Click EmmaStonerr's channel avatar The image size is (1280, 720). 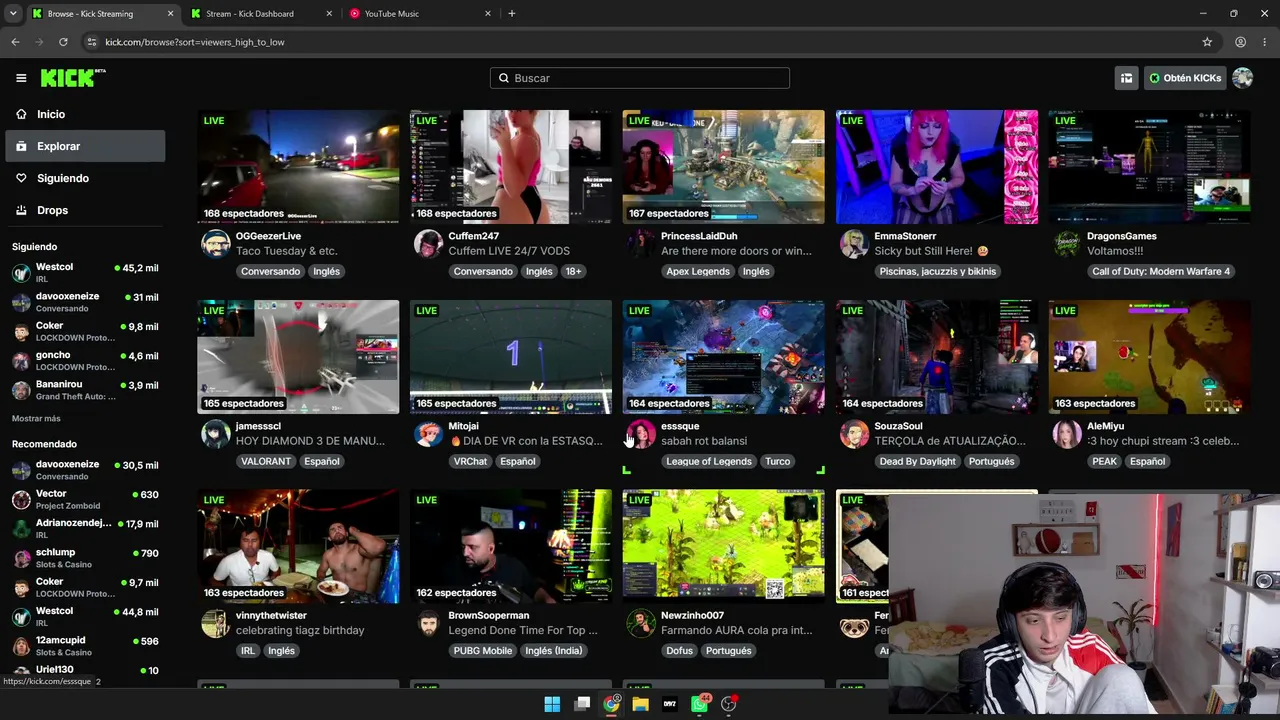[854, 244]
